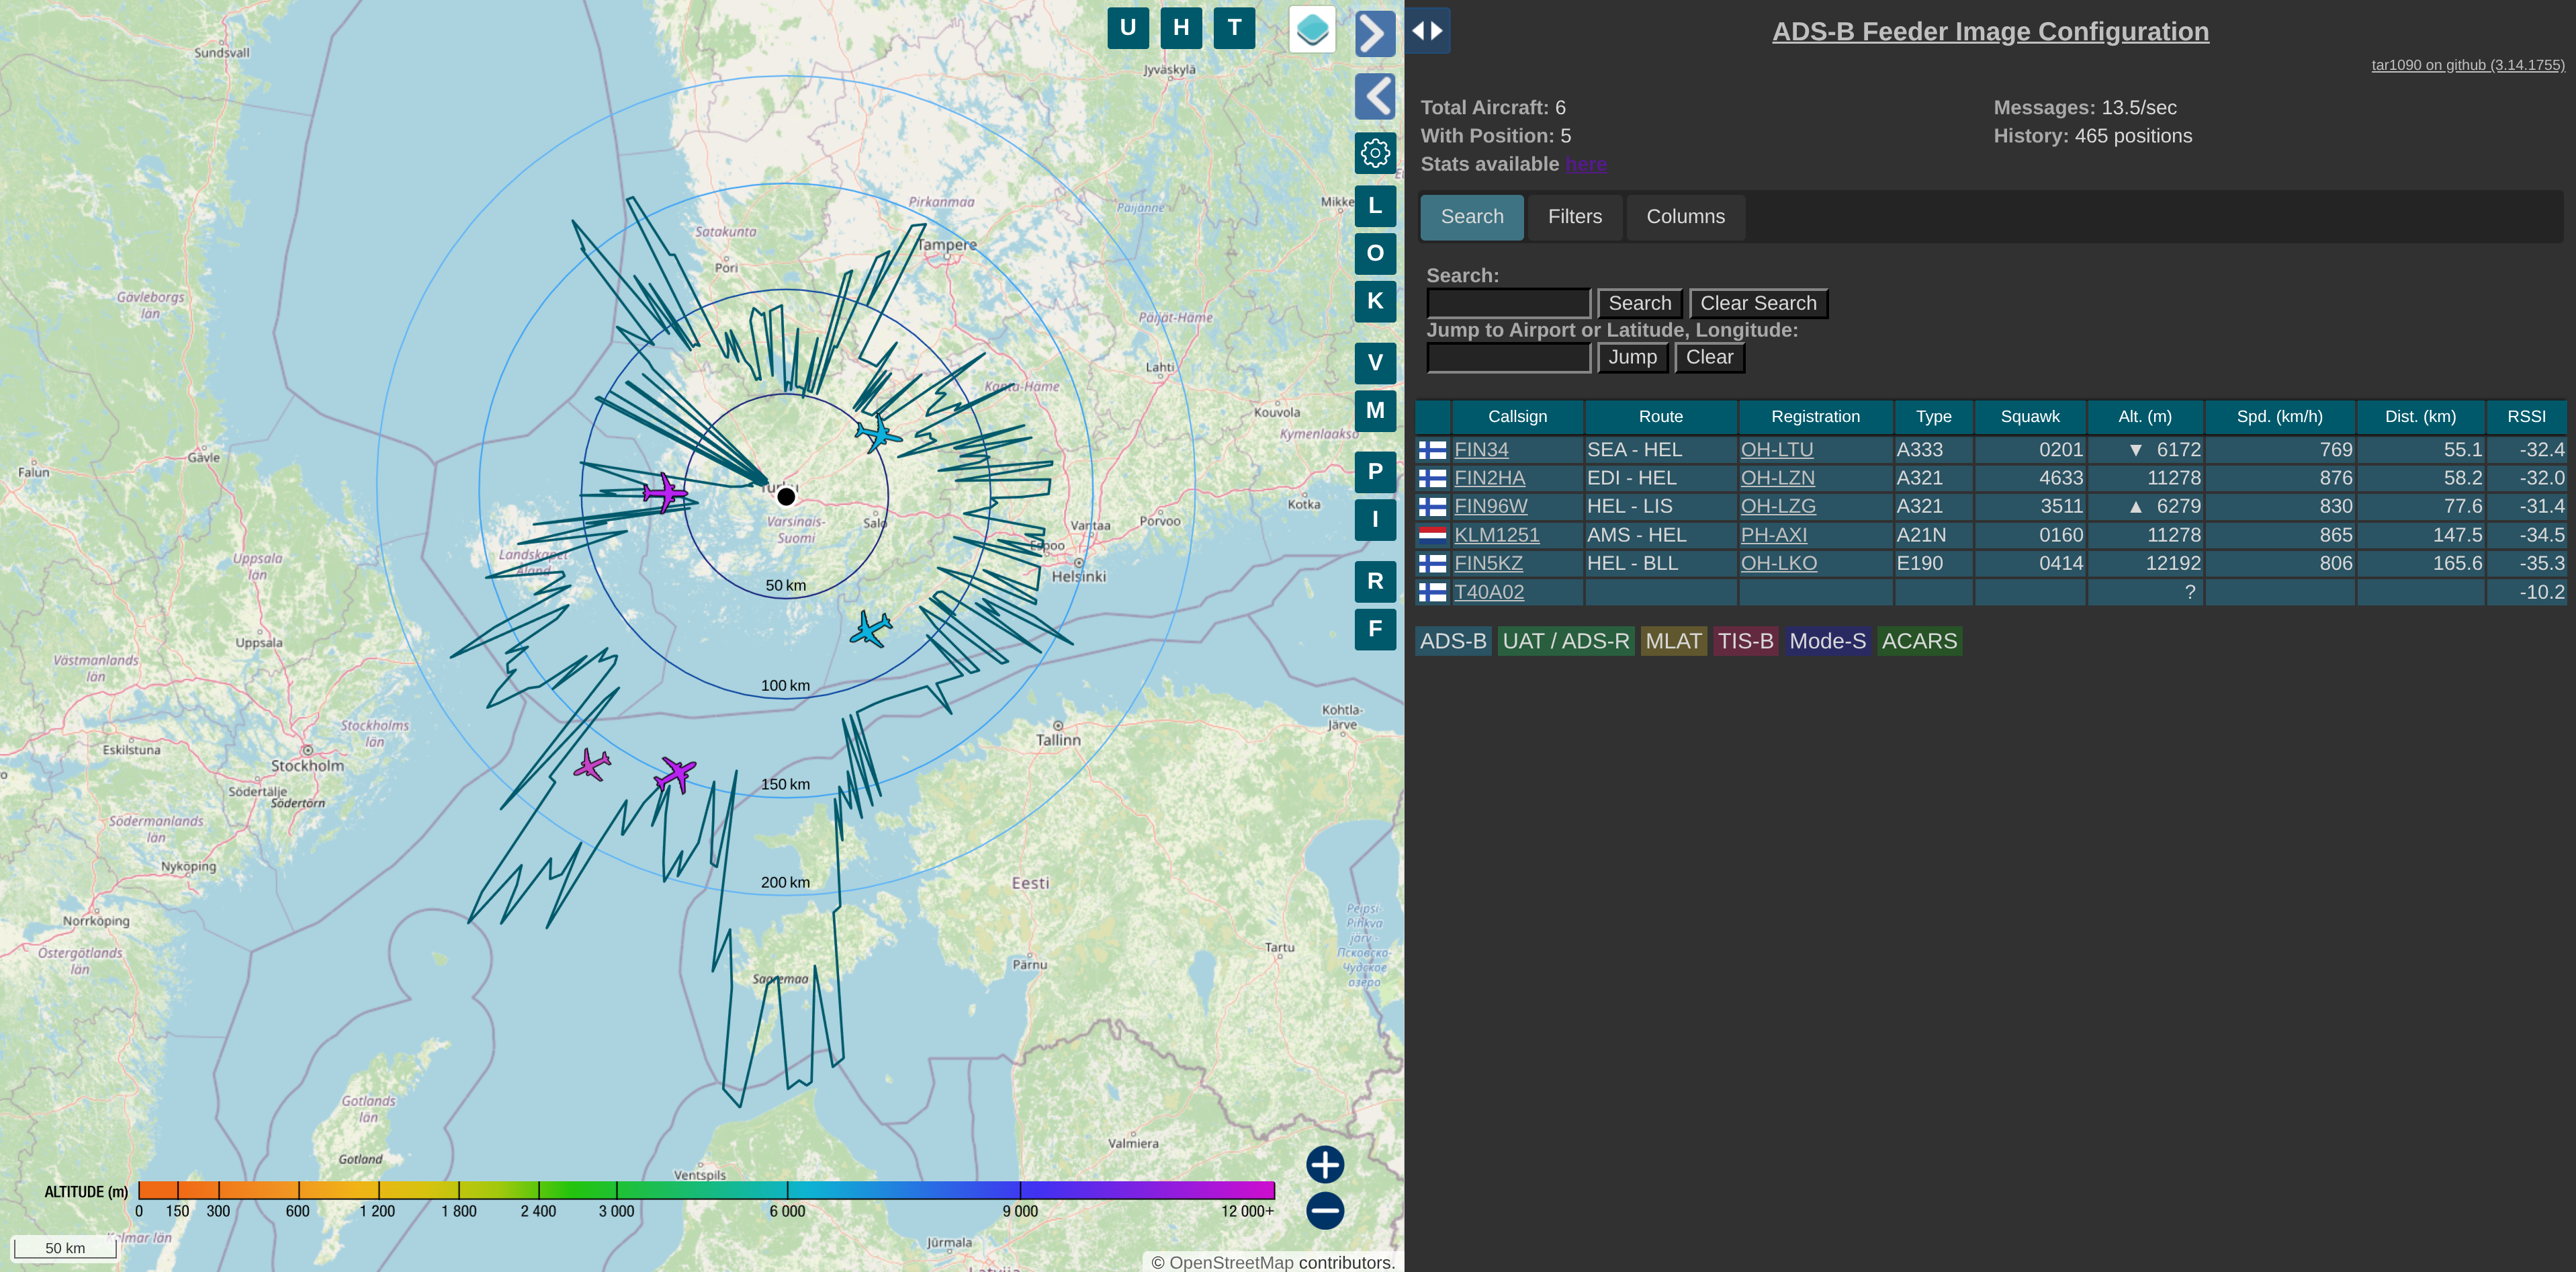2576x1272 pixels.
Task: Toggle the ADS-B source legend filter
Action: [1452, 641]
